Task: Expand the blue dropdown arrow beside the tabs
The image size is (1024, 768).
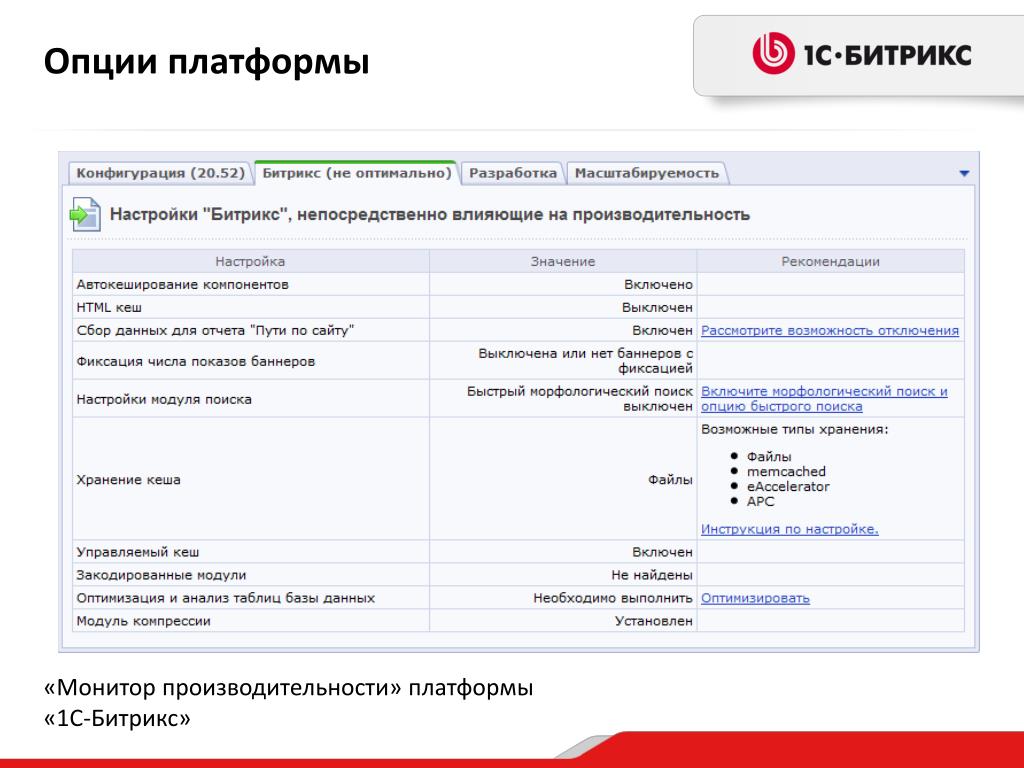Action: point(964,174)
